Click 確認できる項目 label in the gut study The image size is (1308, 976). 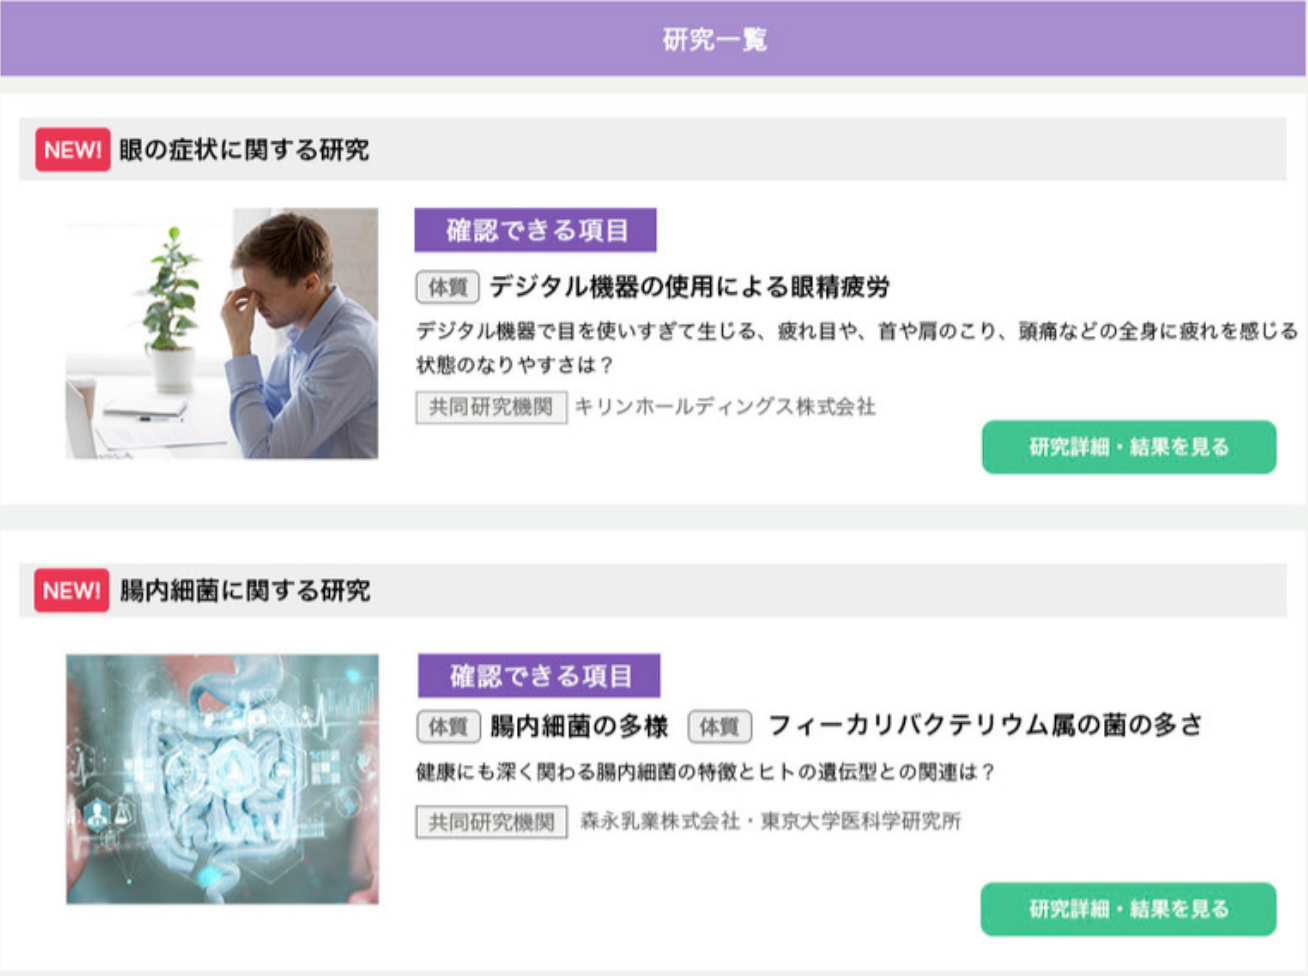(x=539, y=676)
